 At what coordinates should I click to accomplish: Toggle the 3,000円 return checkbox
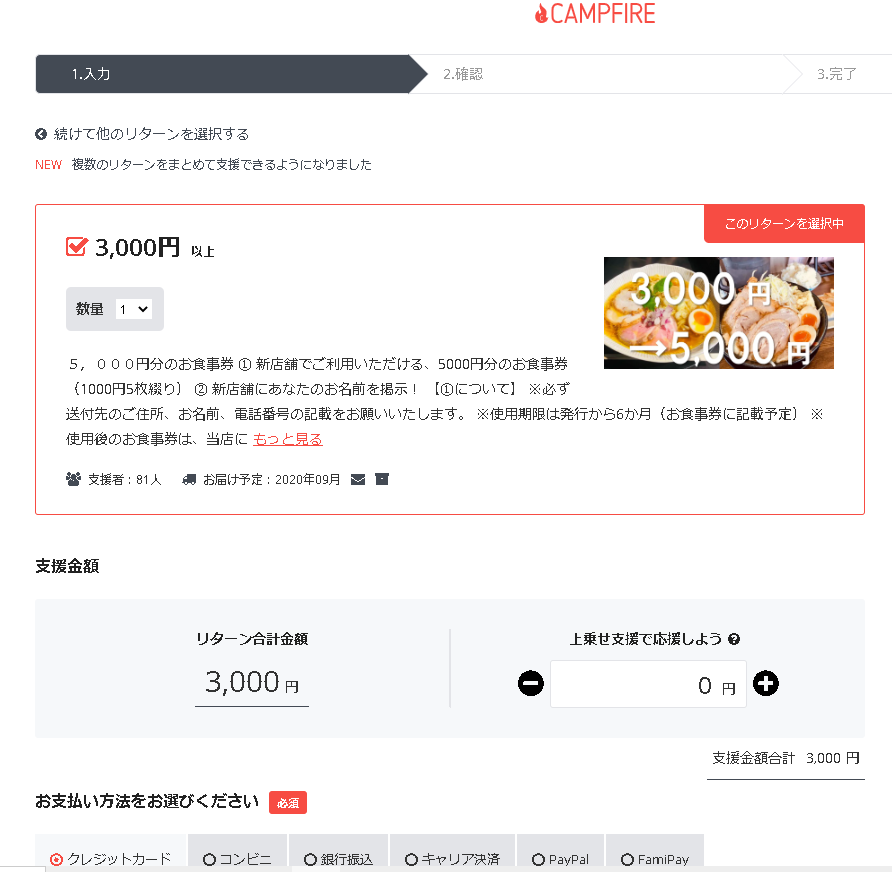tap(77, 247)
